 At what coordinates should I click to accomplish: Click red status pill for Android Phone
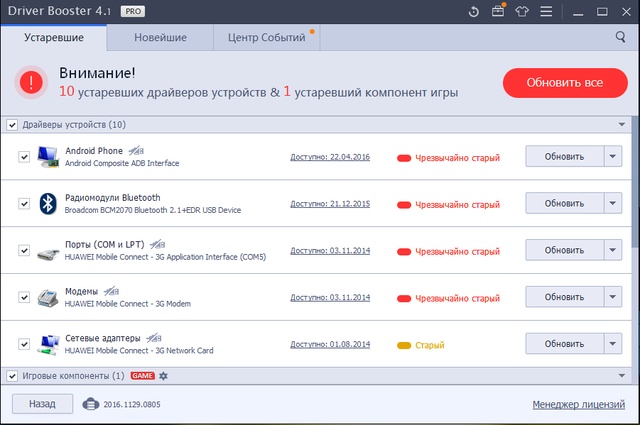[x=404, y=158]
